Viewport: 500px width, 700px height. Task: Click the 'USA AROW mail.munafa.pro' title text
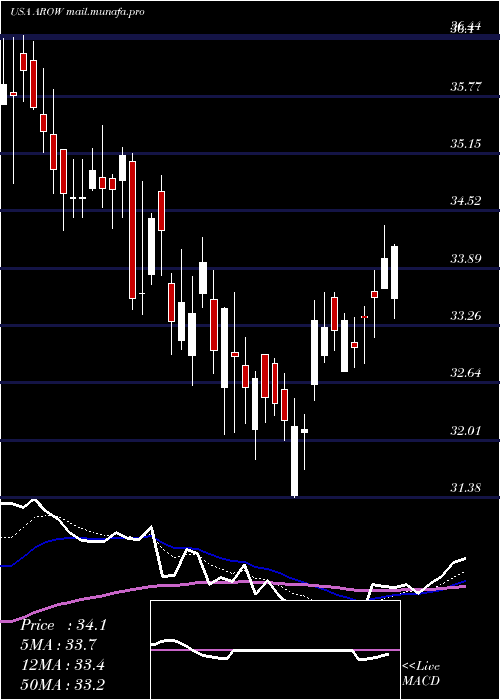[77, 12]
